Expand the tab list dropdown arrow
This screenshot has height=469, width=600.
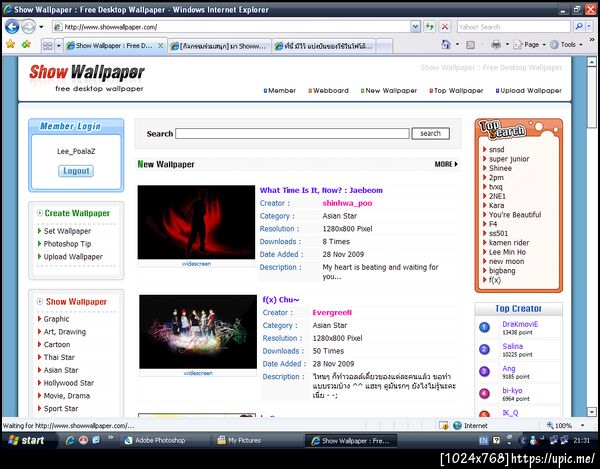point(59,46)
